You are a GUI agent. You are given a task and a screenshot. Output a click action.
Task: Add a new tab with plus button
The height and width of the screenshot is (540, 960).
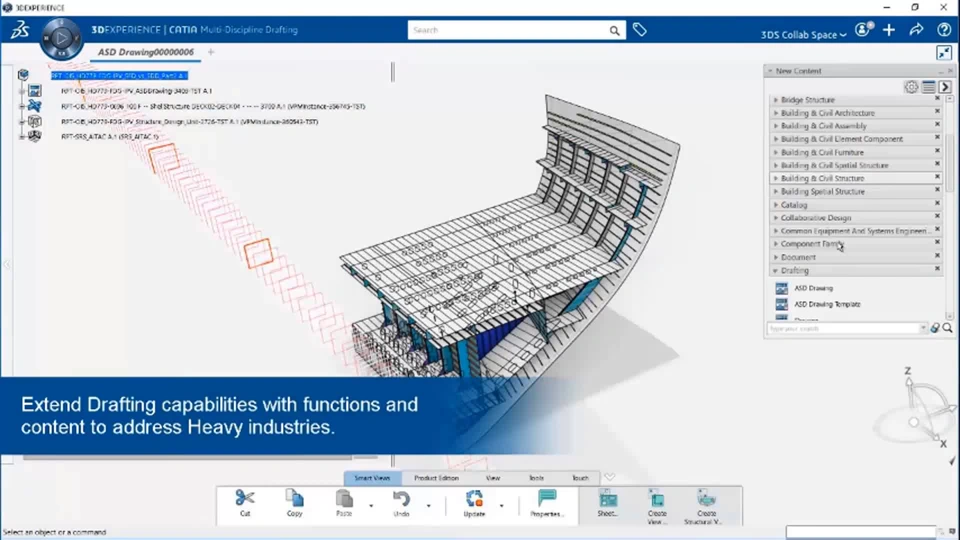tap(211, 53)
